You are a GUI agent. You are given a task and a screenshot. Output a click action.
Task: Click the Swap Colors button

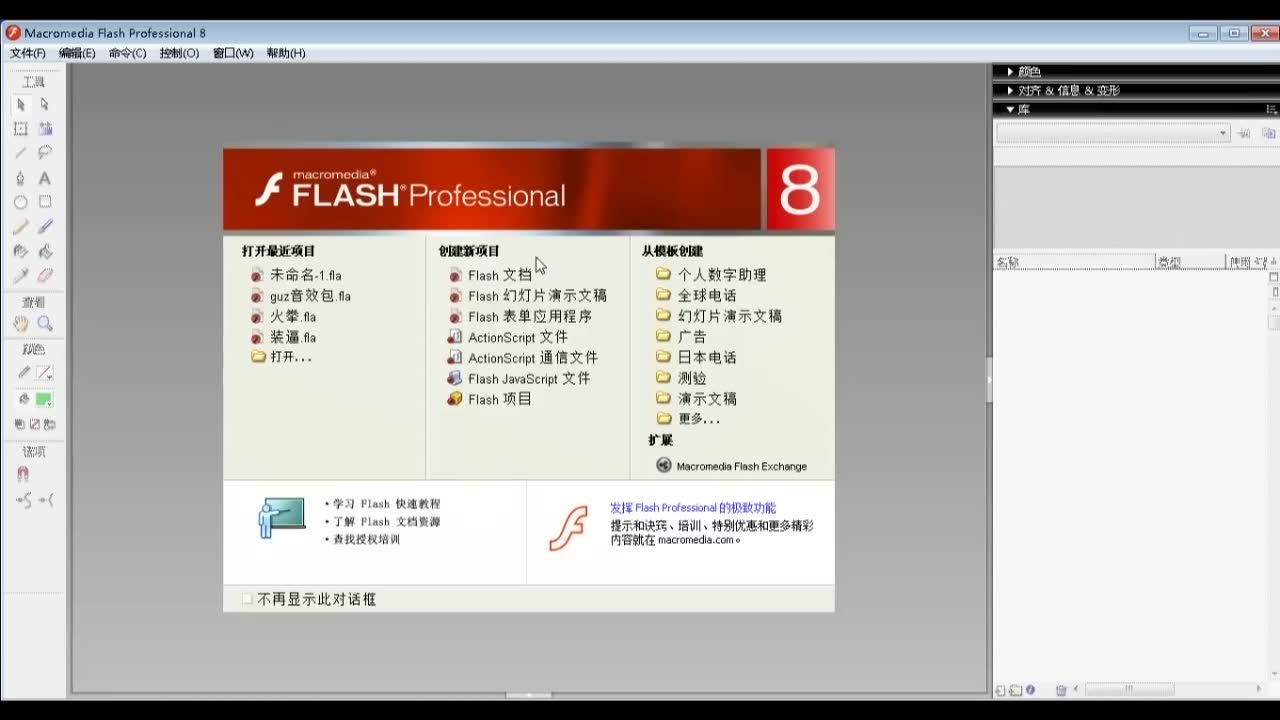click(48, 424)
